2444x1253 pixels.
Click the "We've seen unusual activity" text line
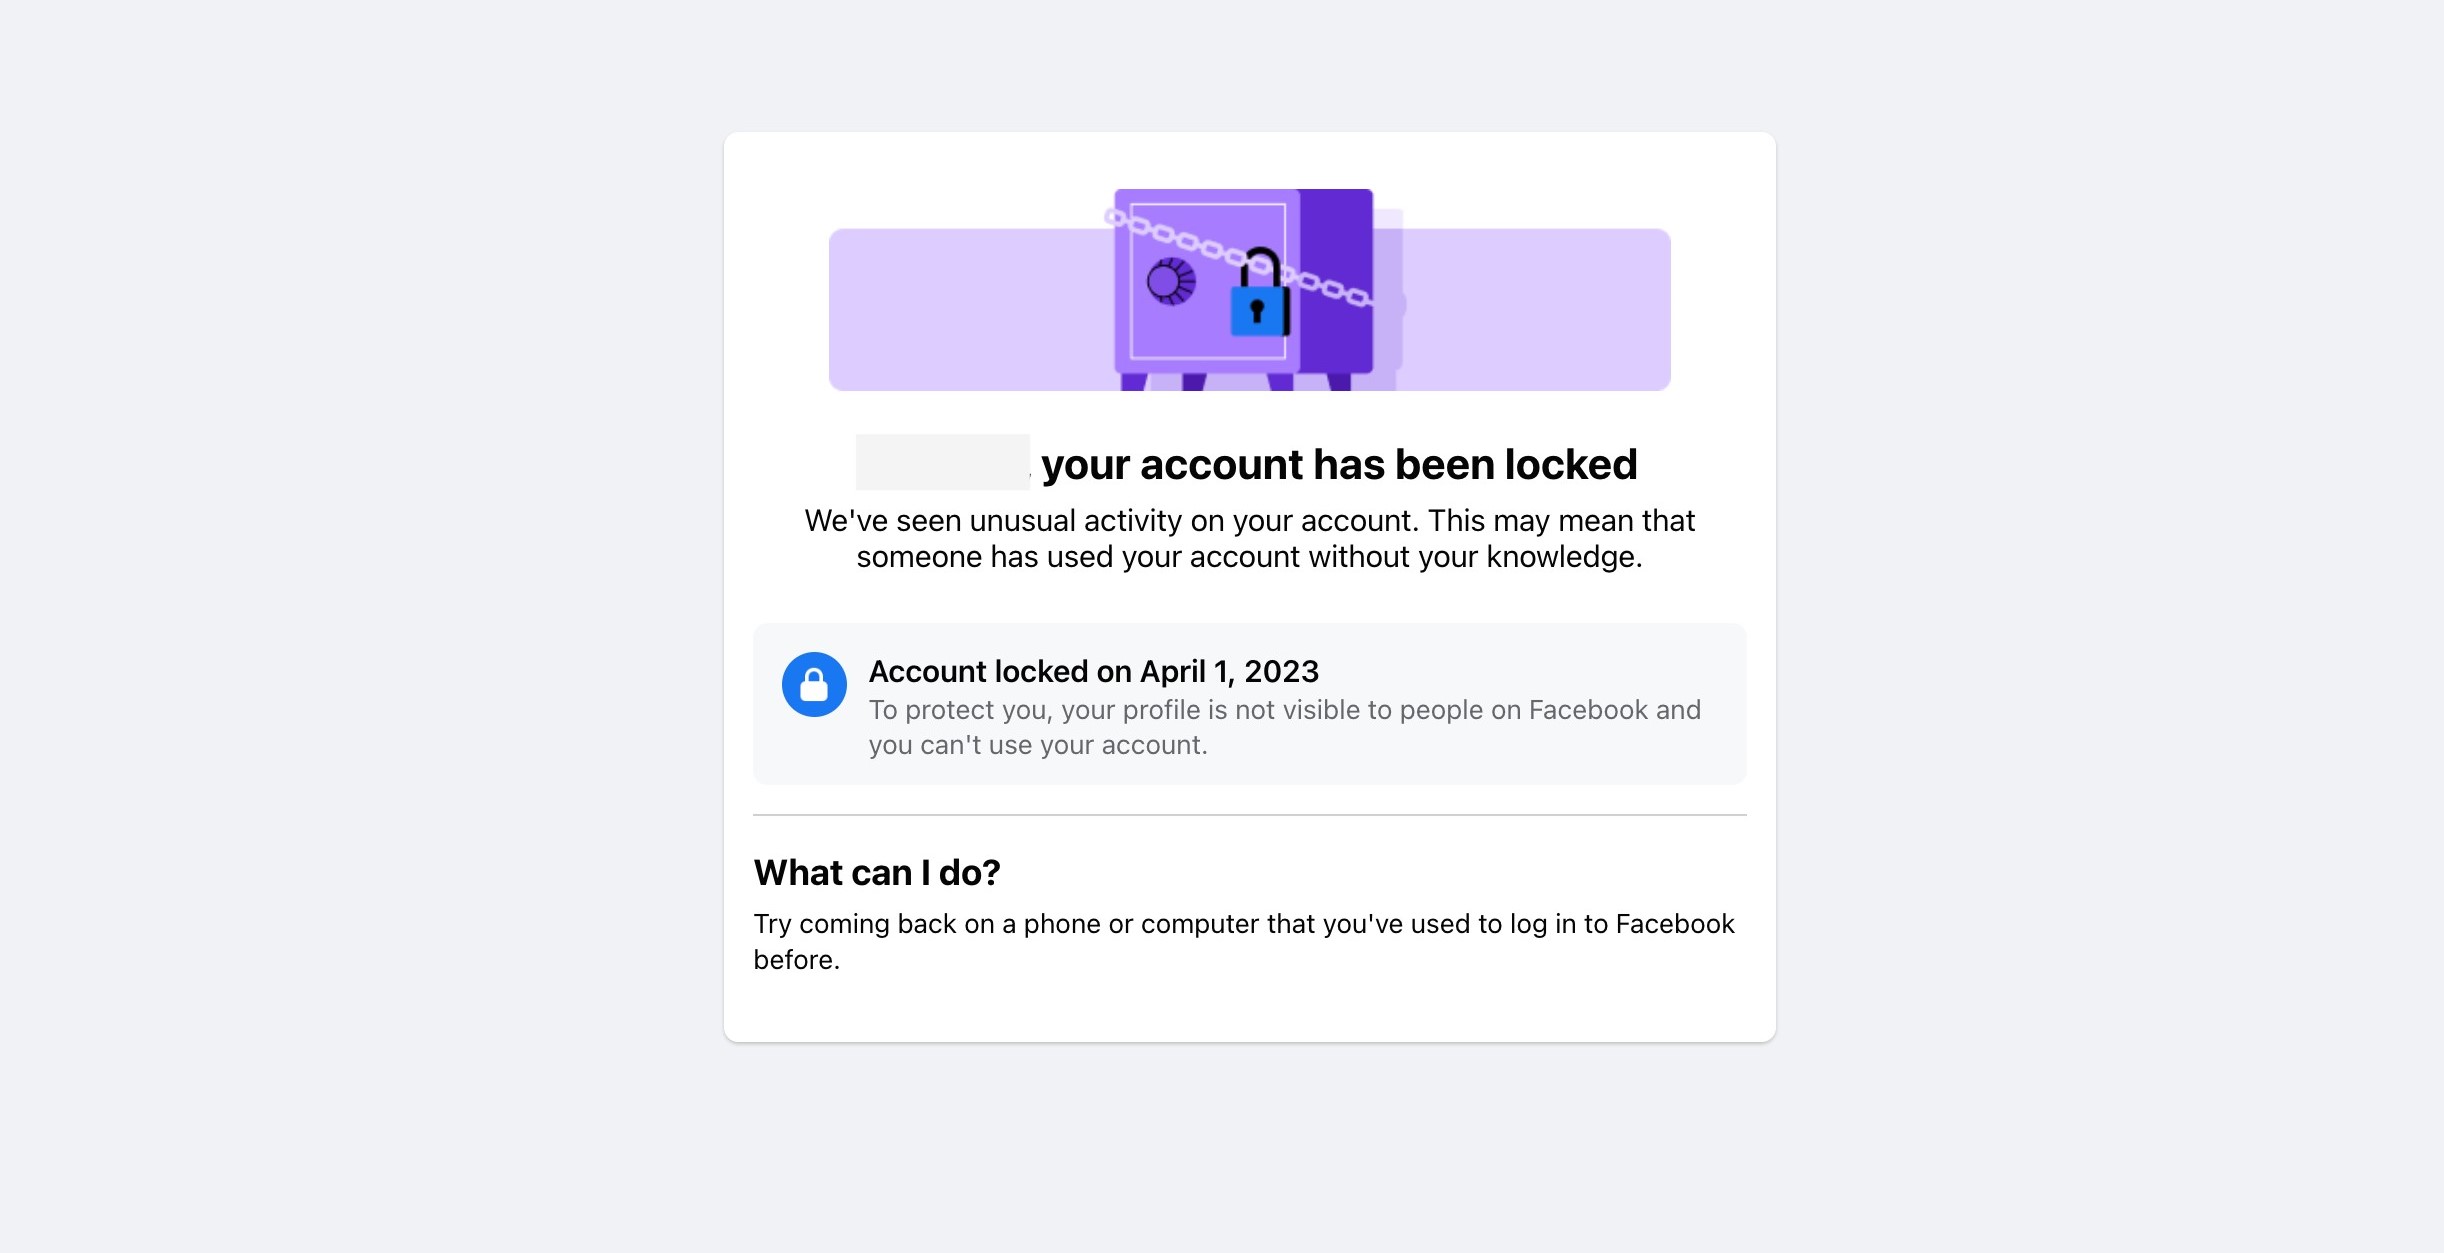click(x=1249, y=521)
